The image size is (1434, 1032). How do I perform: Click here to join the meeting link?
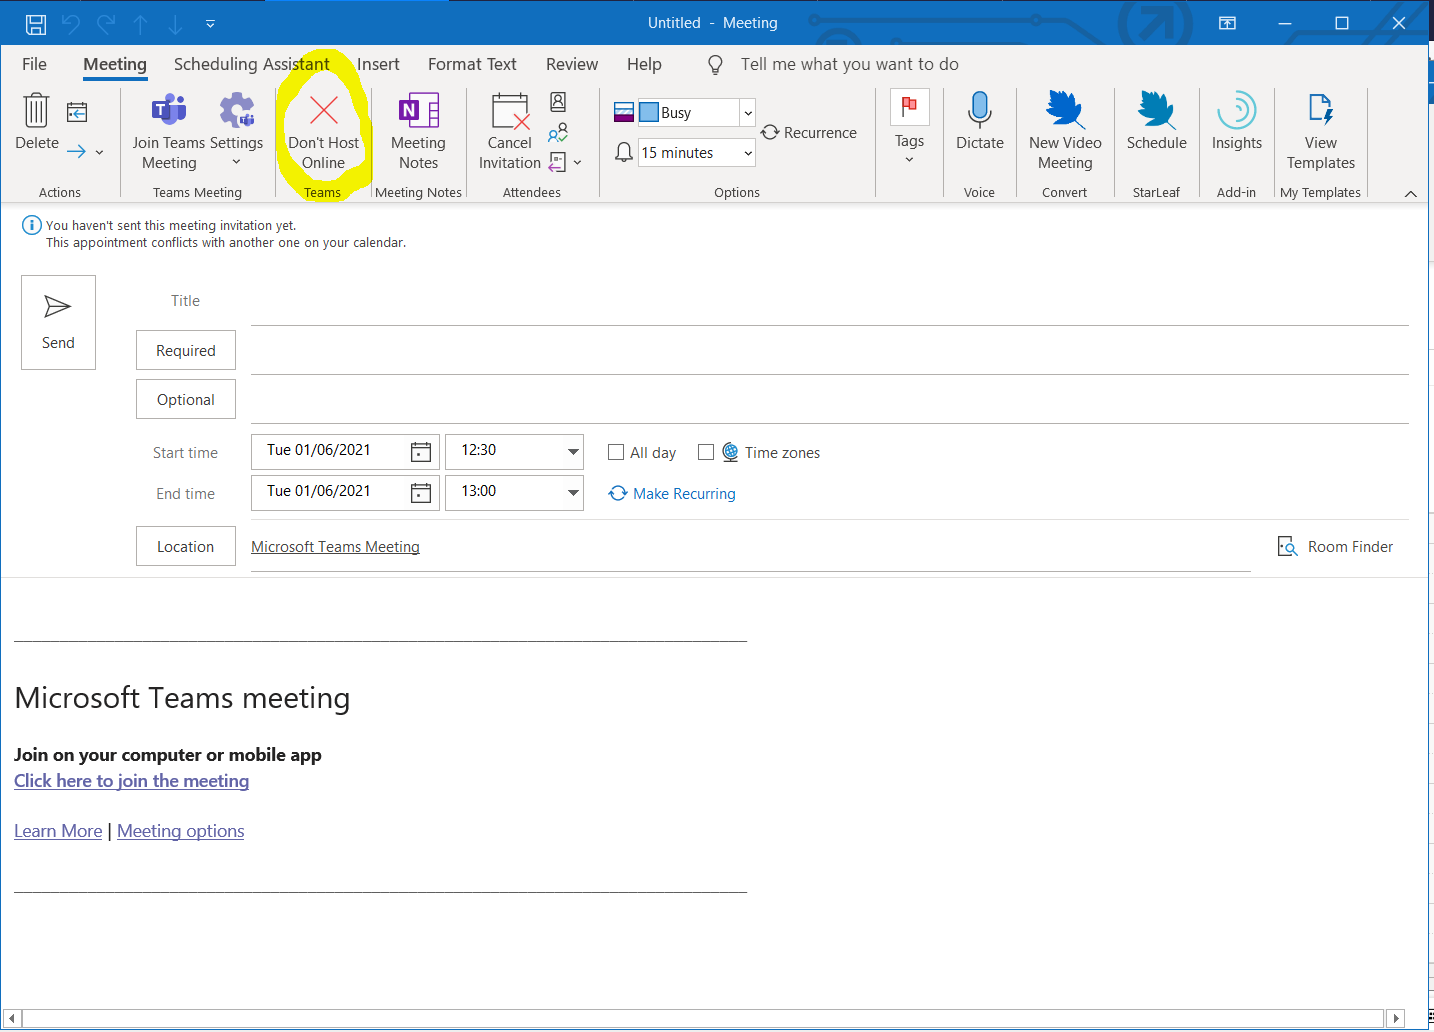[131, 781]
